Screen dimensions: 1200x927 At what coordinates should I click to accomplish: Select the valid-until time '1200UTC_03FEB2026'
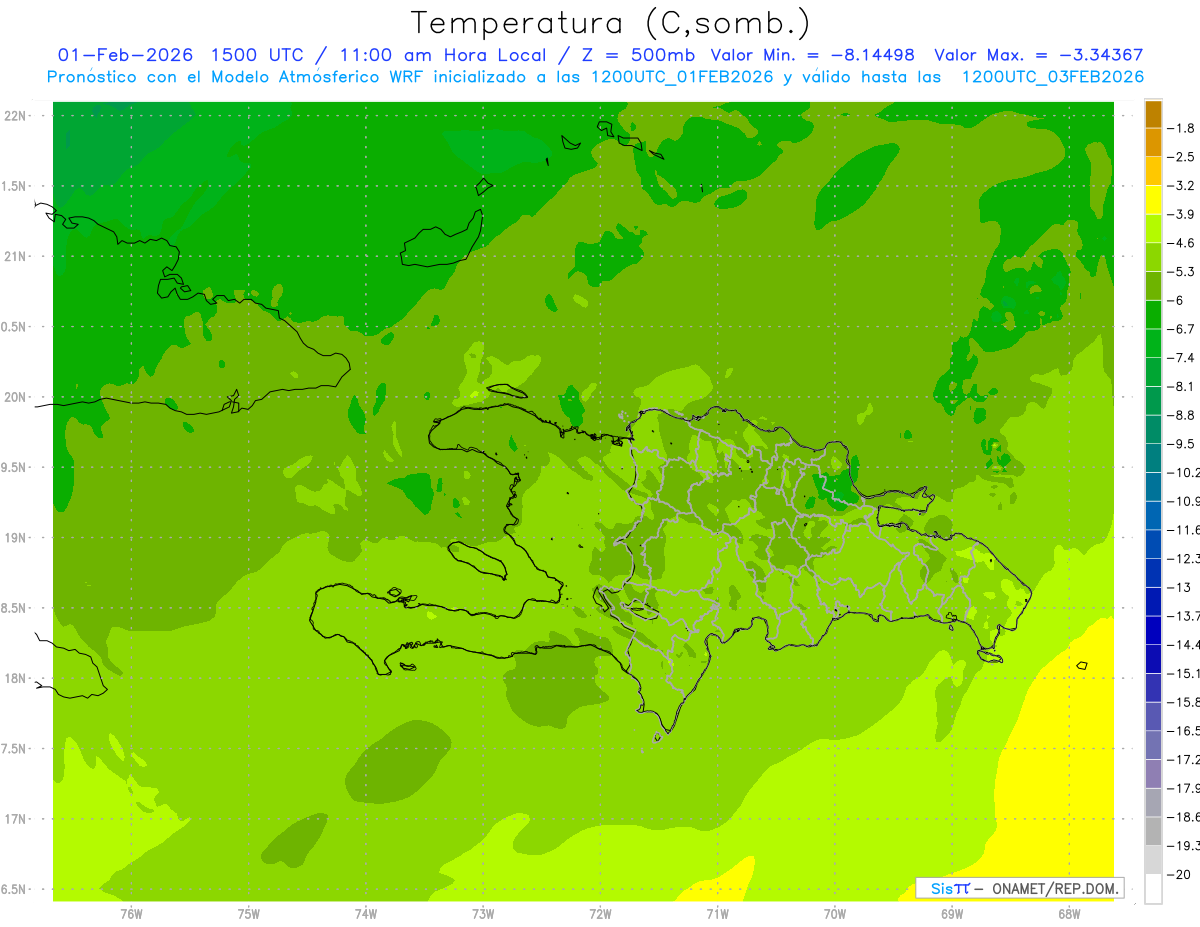pos(1053,77)
